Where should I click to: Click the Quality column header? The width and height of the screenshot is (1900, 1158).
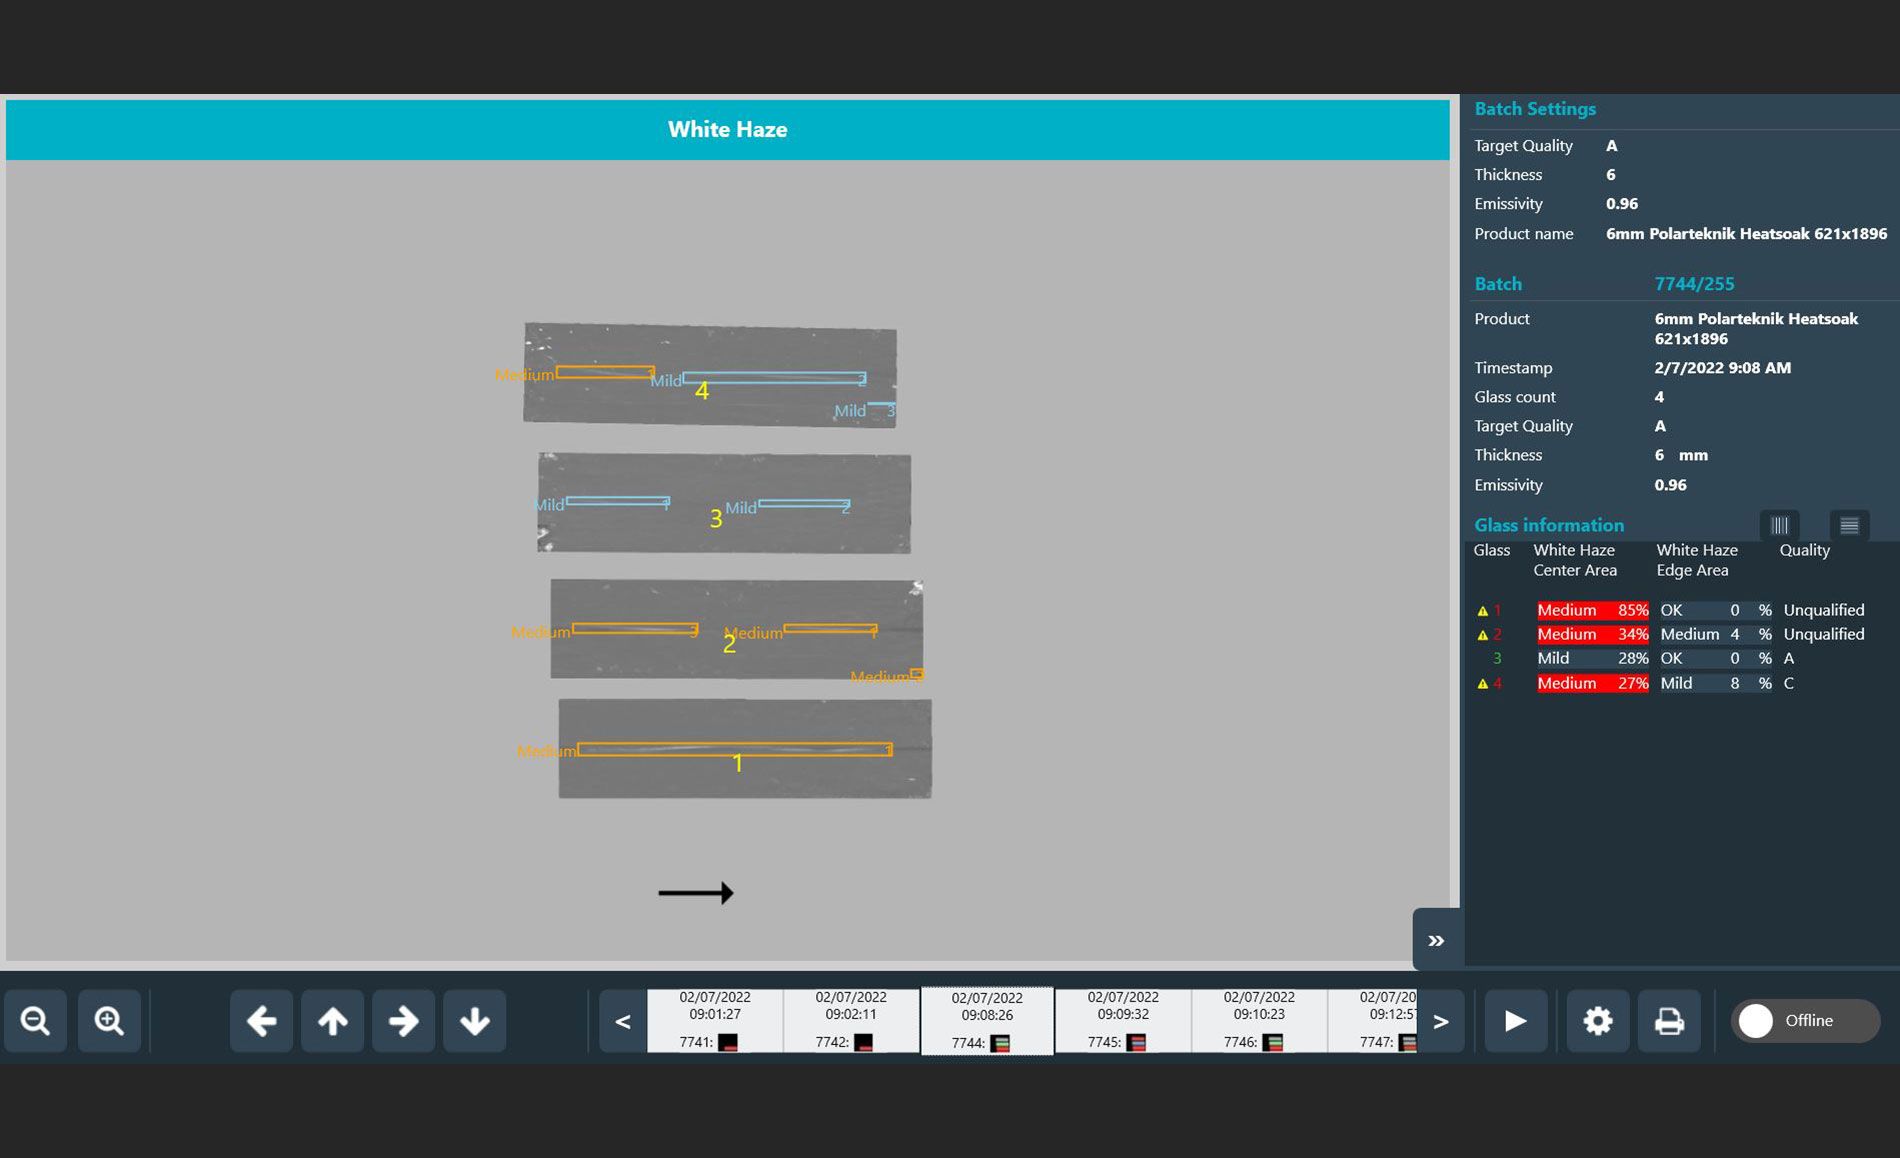1805,551
